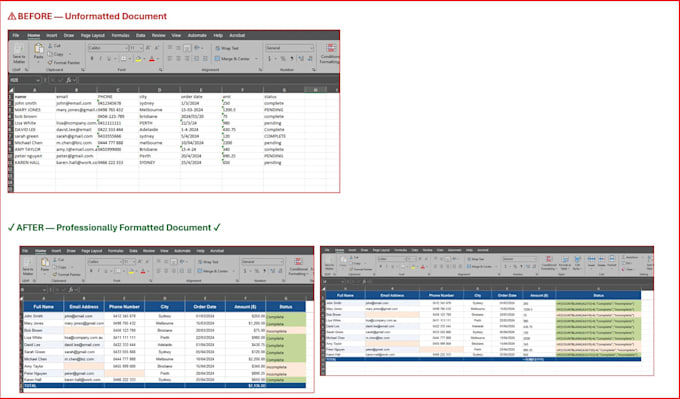Image resolution: width=680 pixels, height=399 pixels.
Task: Toggle Italic in BEFORE spreadsheet
Action: pos(100,58)
